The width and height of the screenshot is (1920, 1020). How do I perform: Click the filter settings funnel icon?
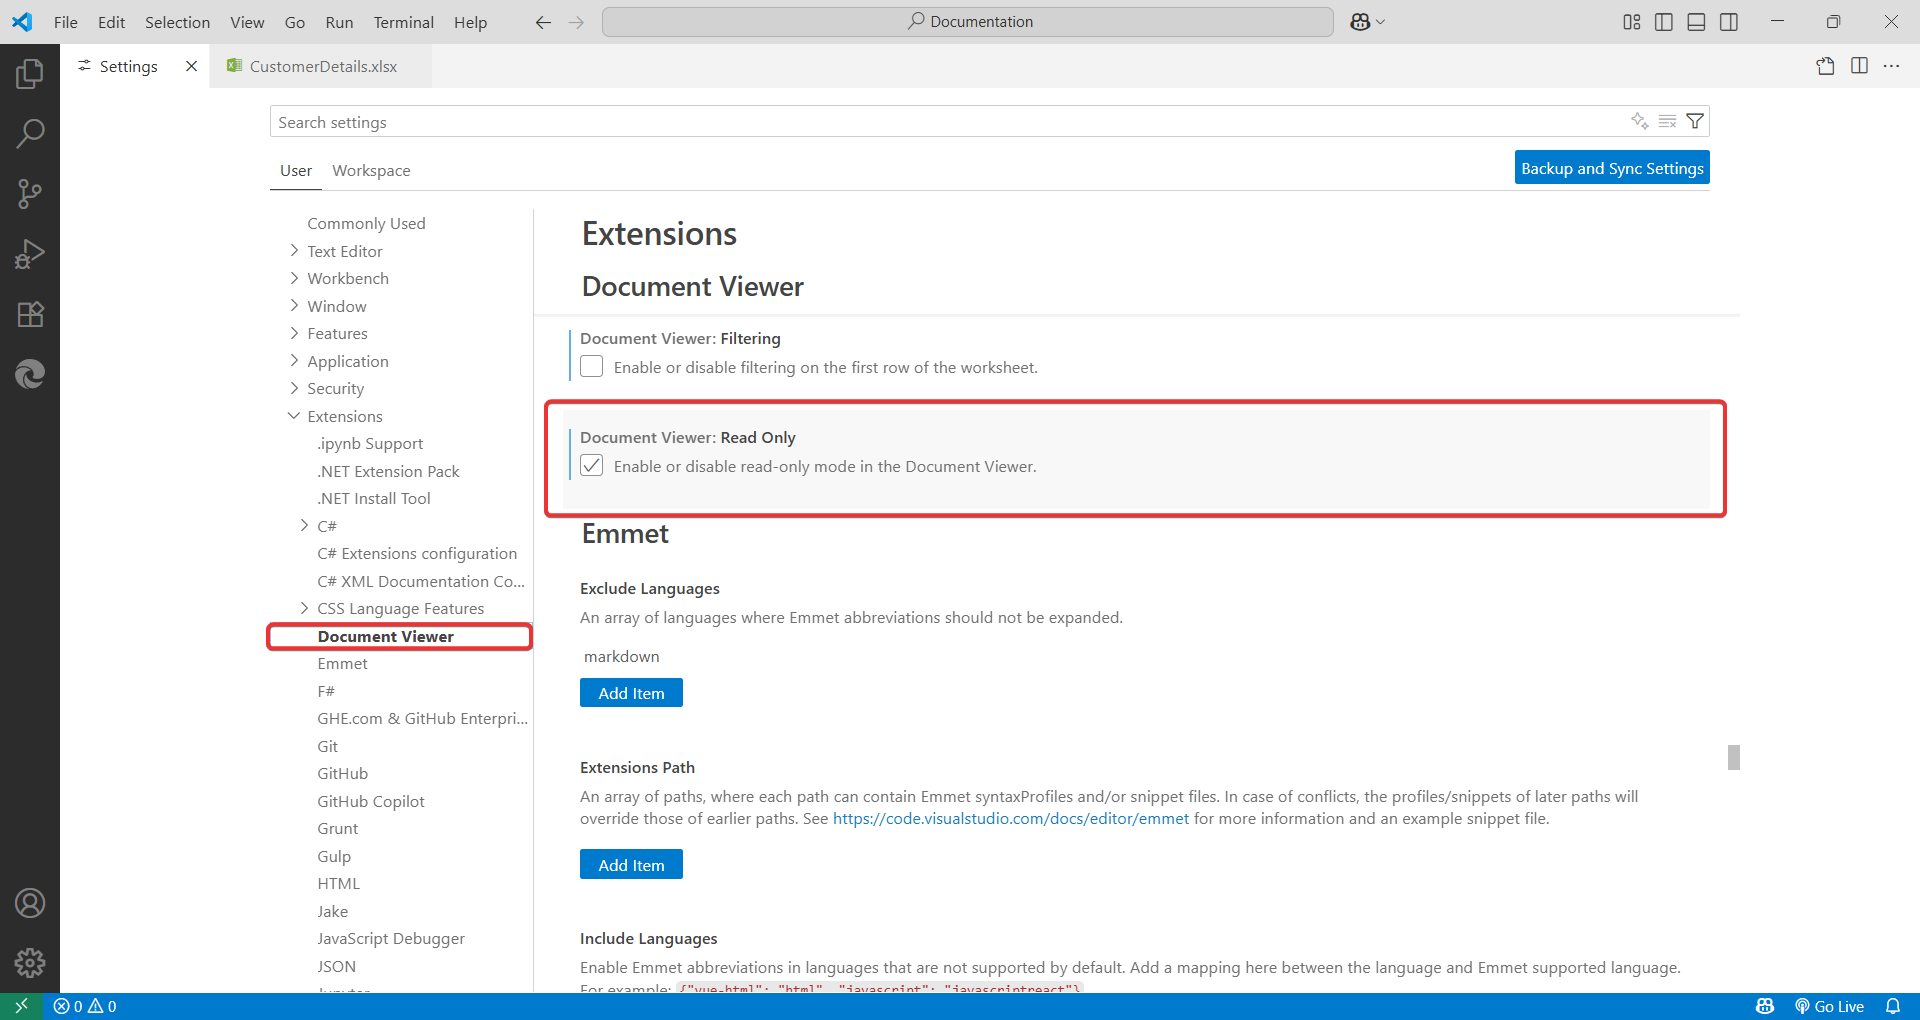coord(1695,121)
